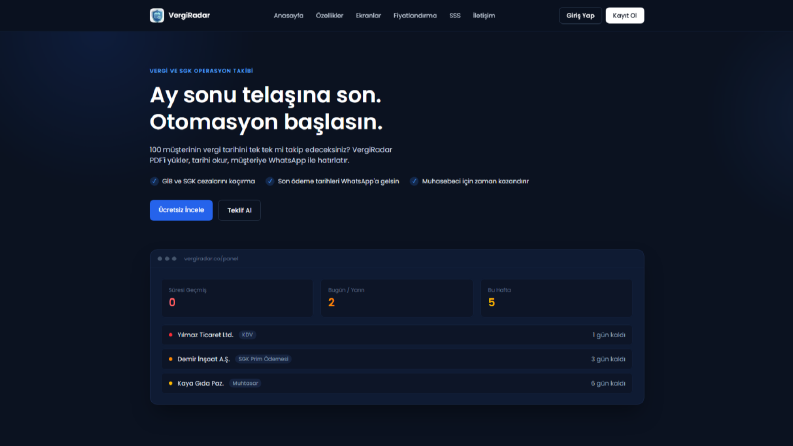This screenshot has width=793, height=446.
Task: Select the Yılmaz Ticaret Ltd. row
Action: pyautogui.click(x=396, y=335)
